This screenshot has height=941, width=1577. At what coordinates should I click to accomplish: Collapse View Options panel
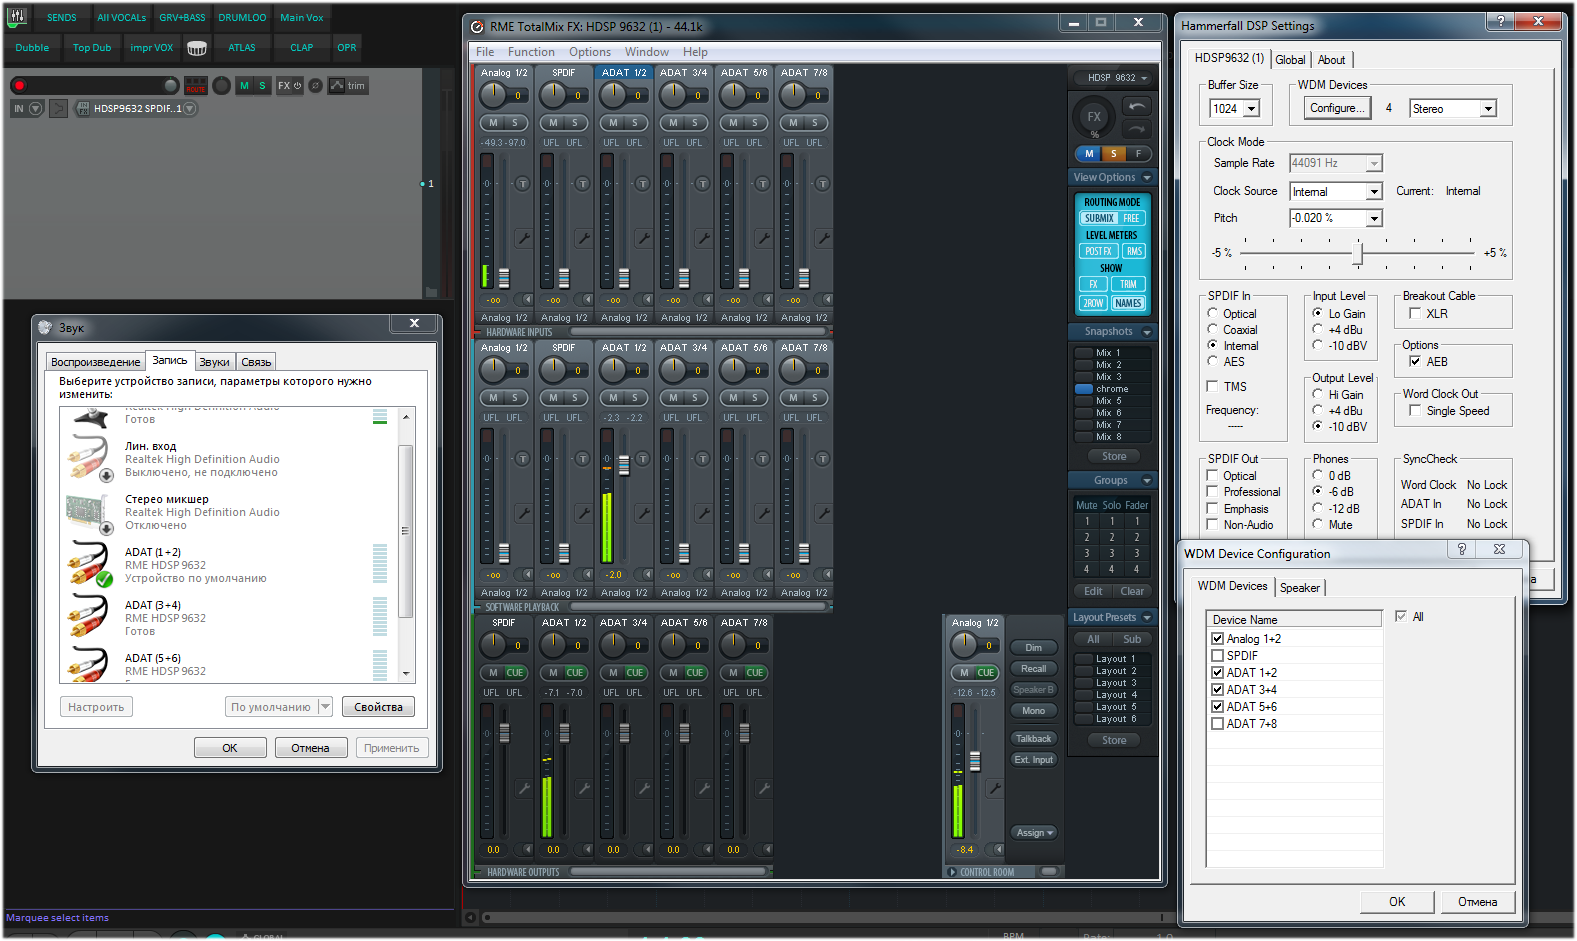pos(1147,178)
